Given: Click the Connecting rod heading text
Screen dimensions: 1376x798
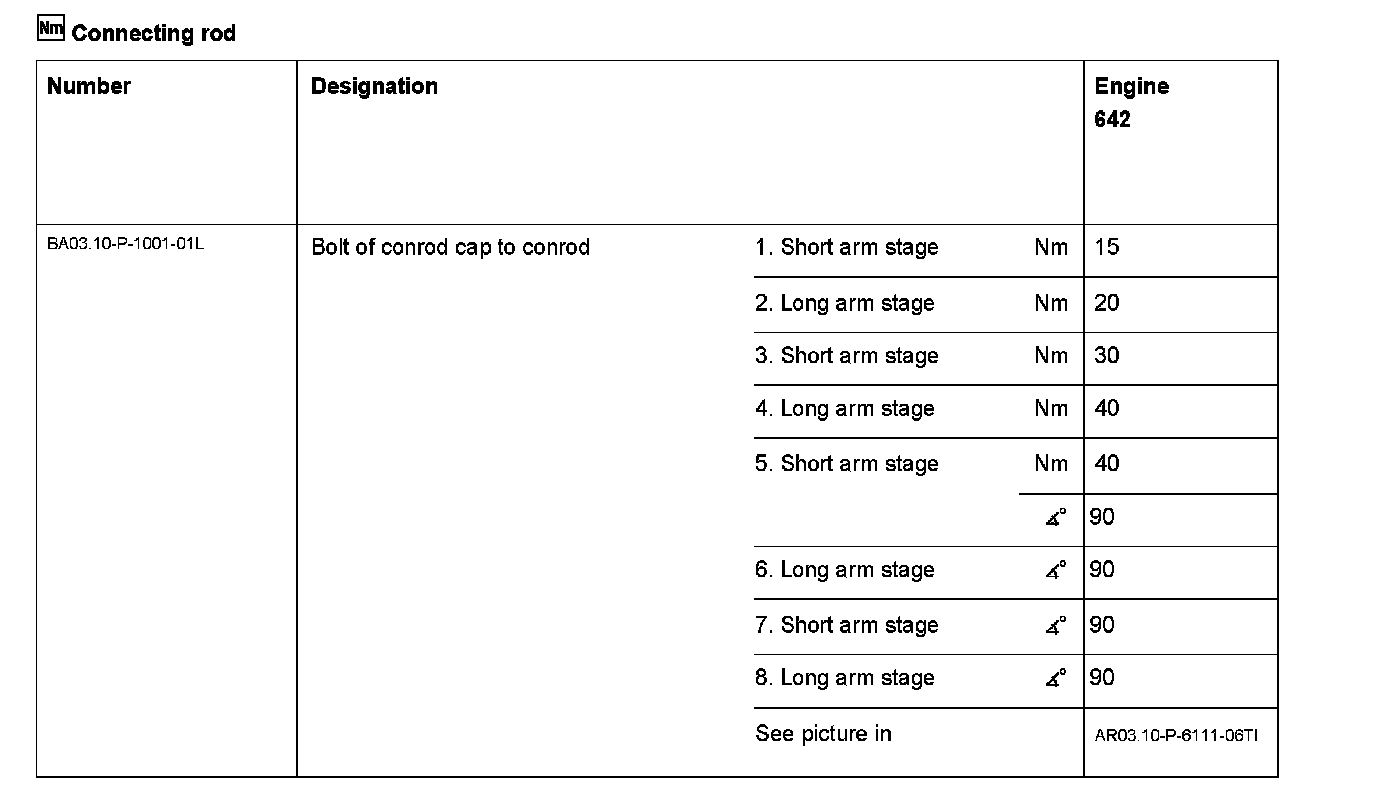Looking at the screenshot, I should coord(153,33).
